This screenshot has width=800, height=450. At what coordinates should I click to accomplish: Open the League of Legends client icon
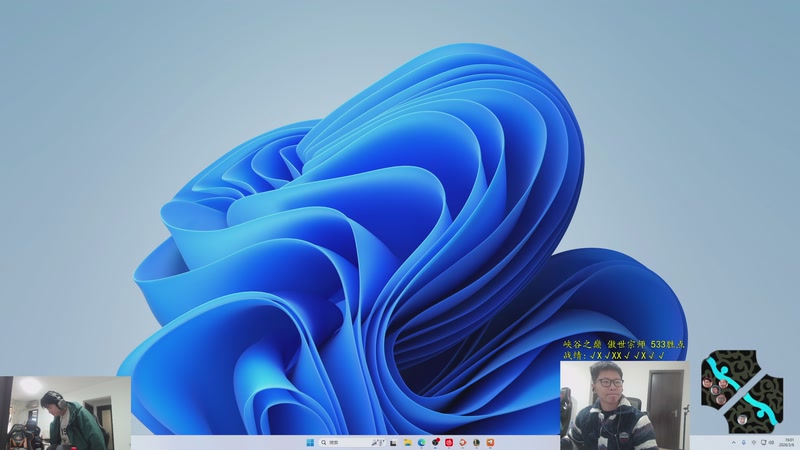(x=477, y=442)
